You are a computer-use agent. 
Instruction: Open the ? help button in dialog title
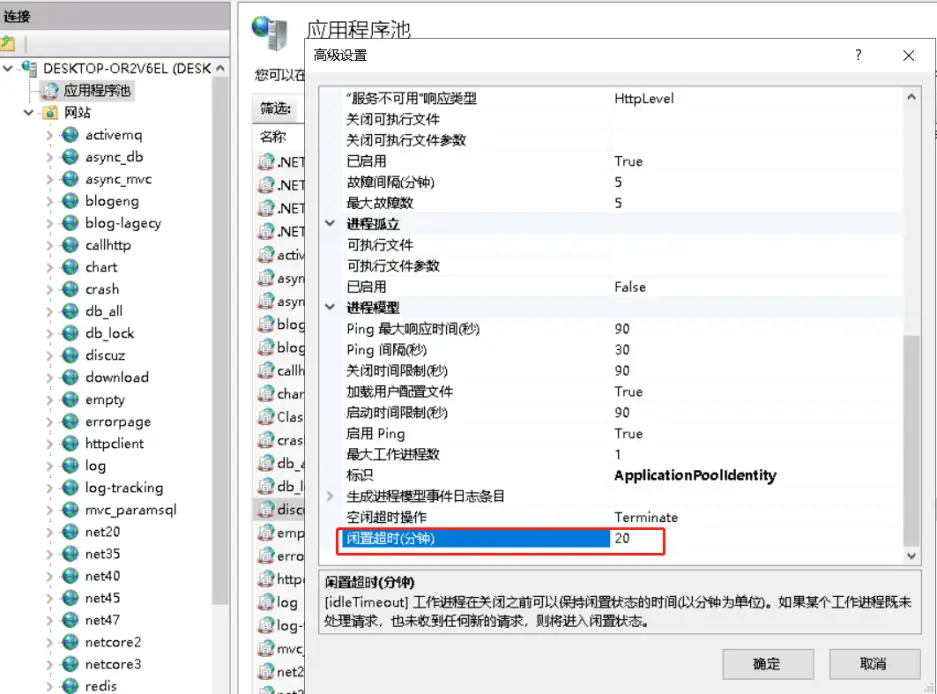tap(858, 56)
